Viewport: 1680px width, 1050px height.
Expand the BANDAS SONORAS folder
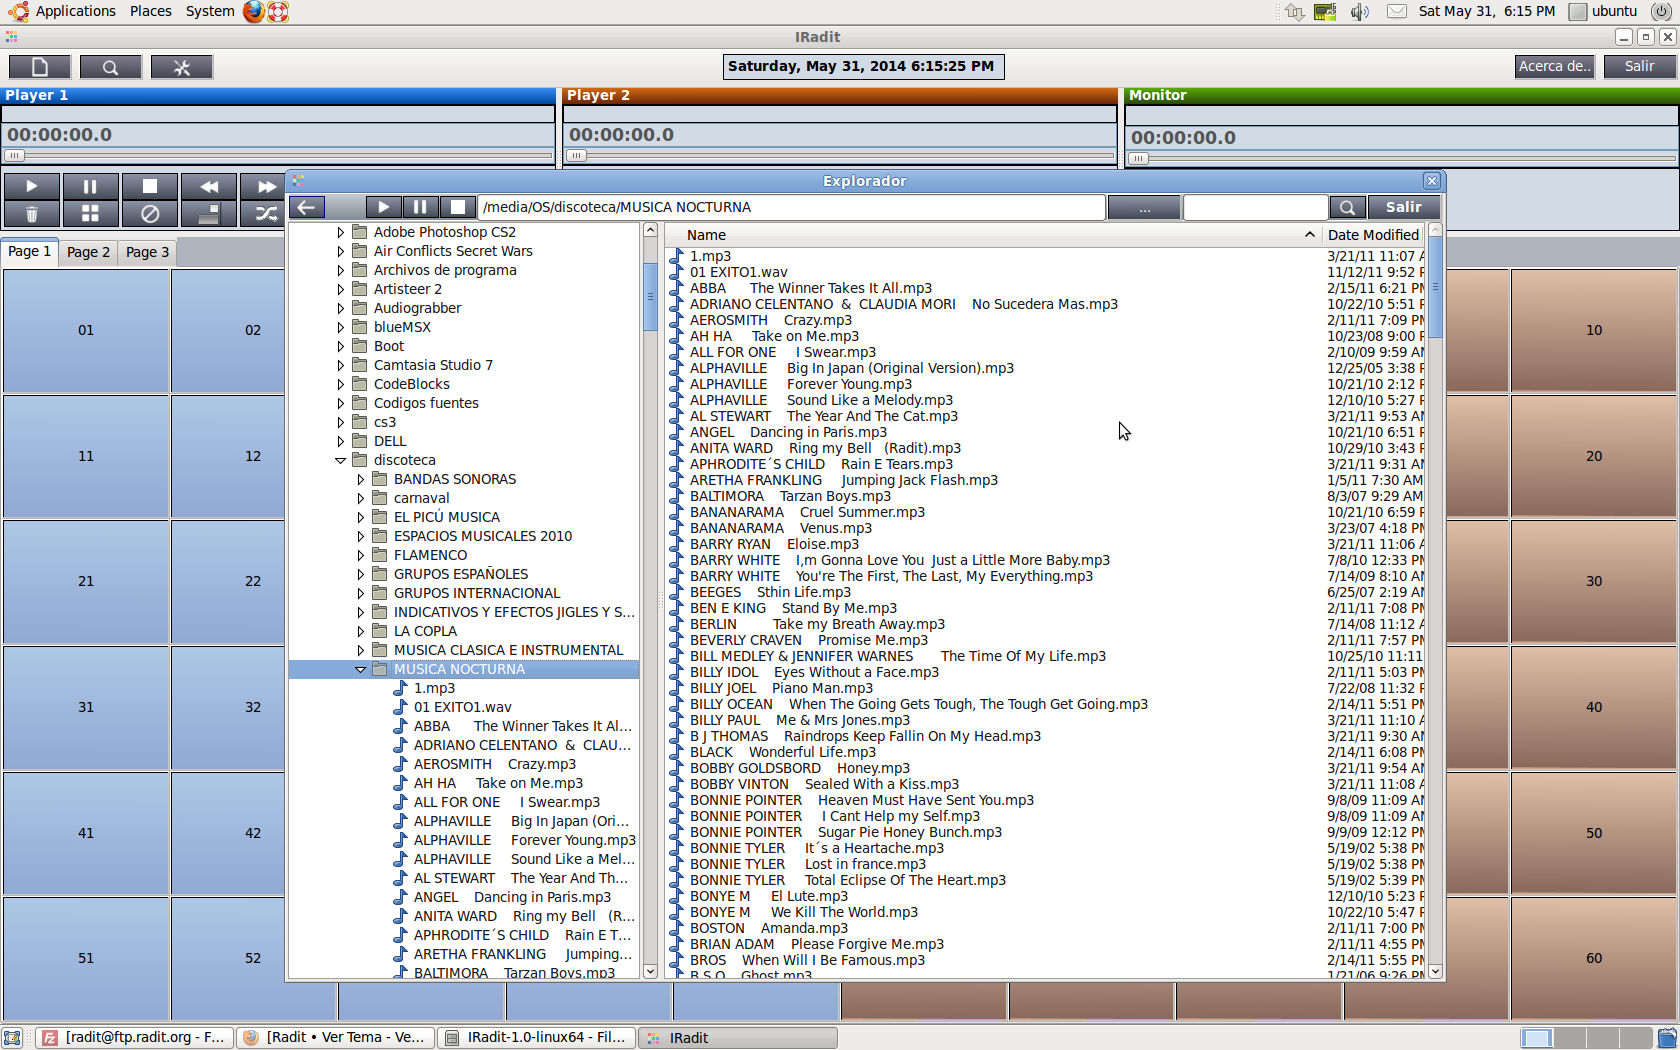pyautogui.click(x=361, y=479)
